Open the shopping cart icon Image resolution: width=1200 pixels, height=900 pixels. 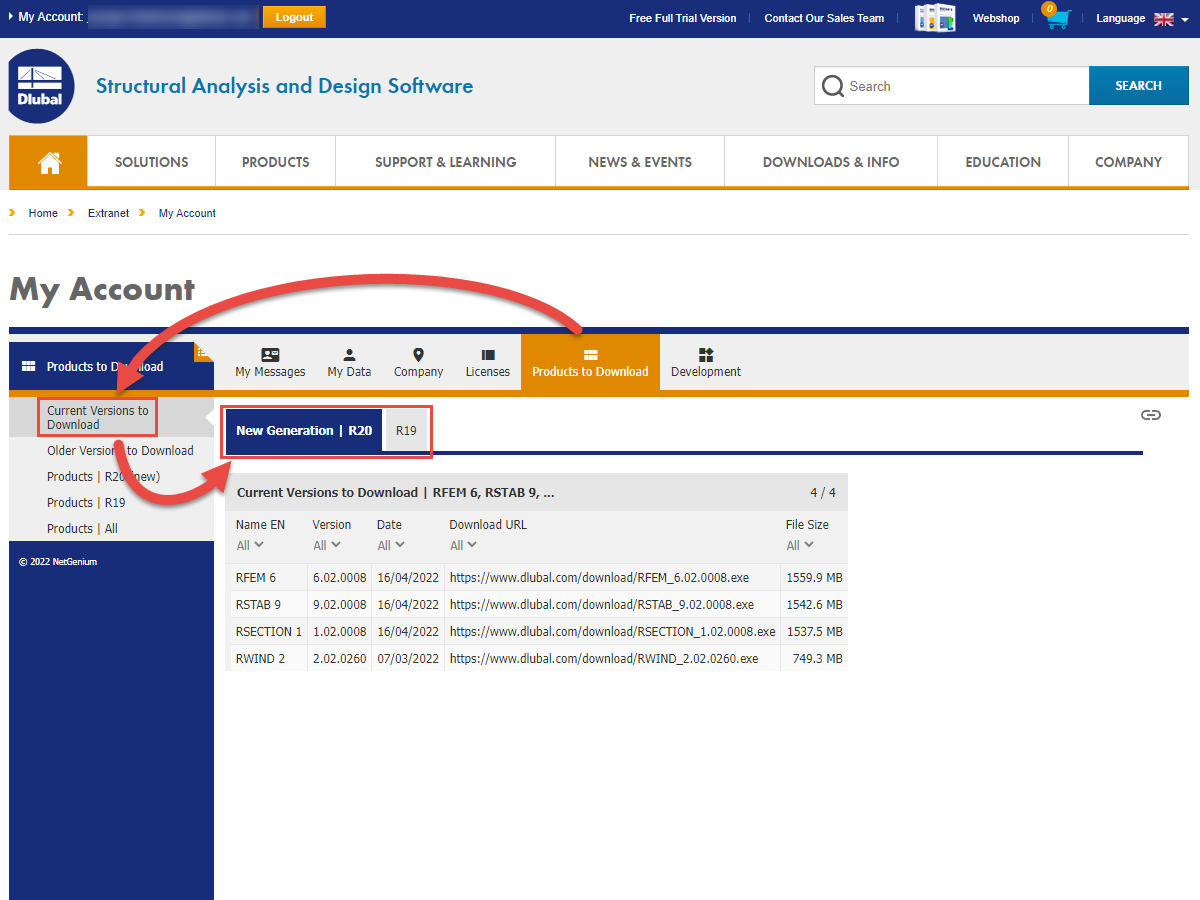point(1056,17)
